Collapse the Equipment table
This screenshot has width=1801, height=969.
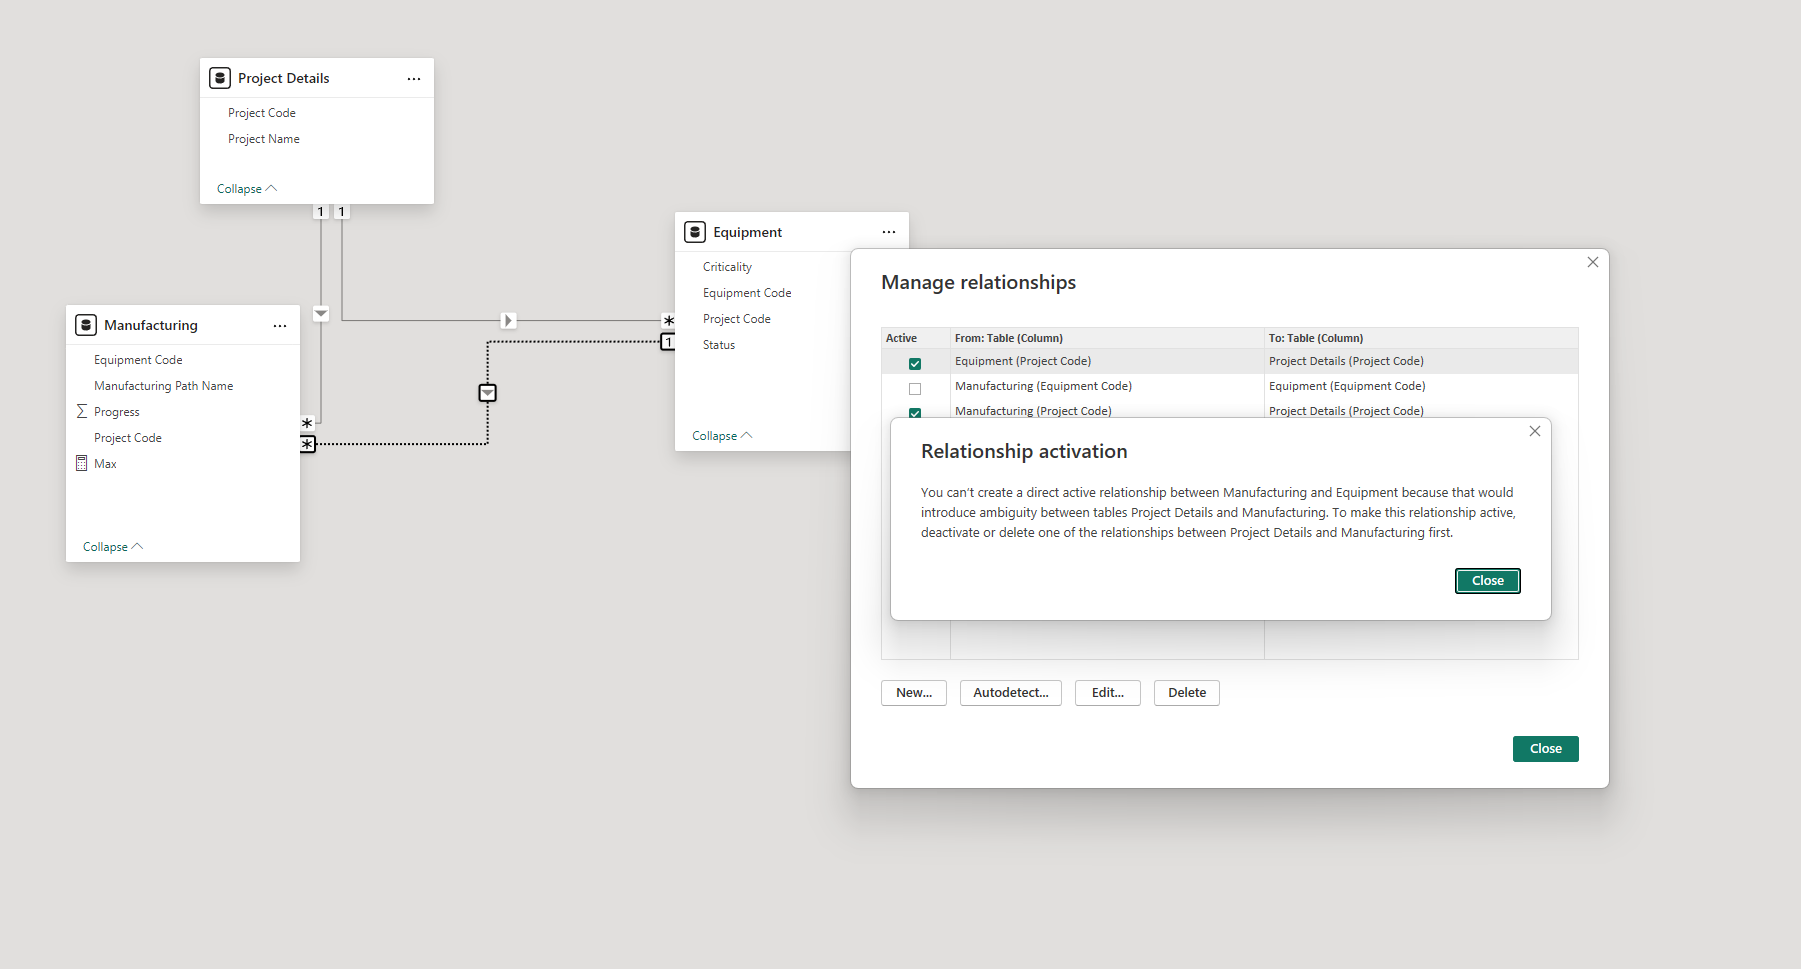click(x=721, y=436)
